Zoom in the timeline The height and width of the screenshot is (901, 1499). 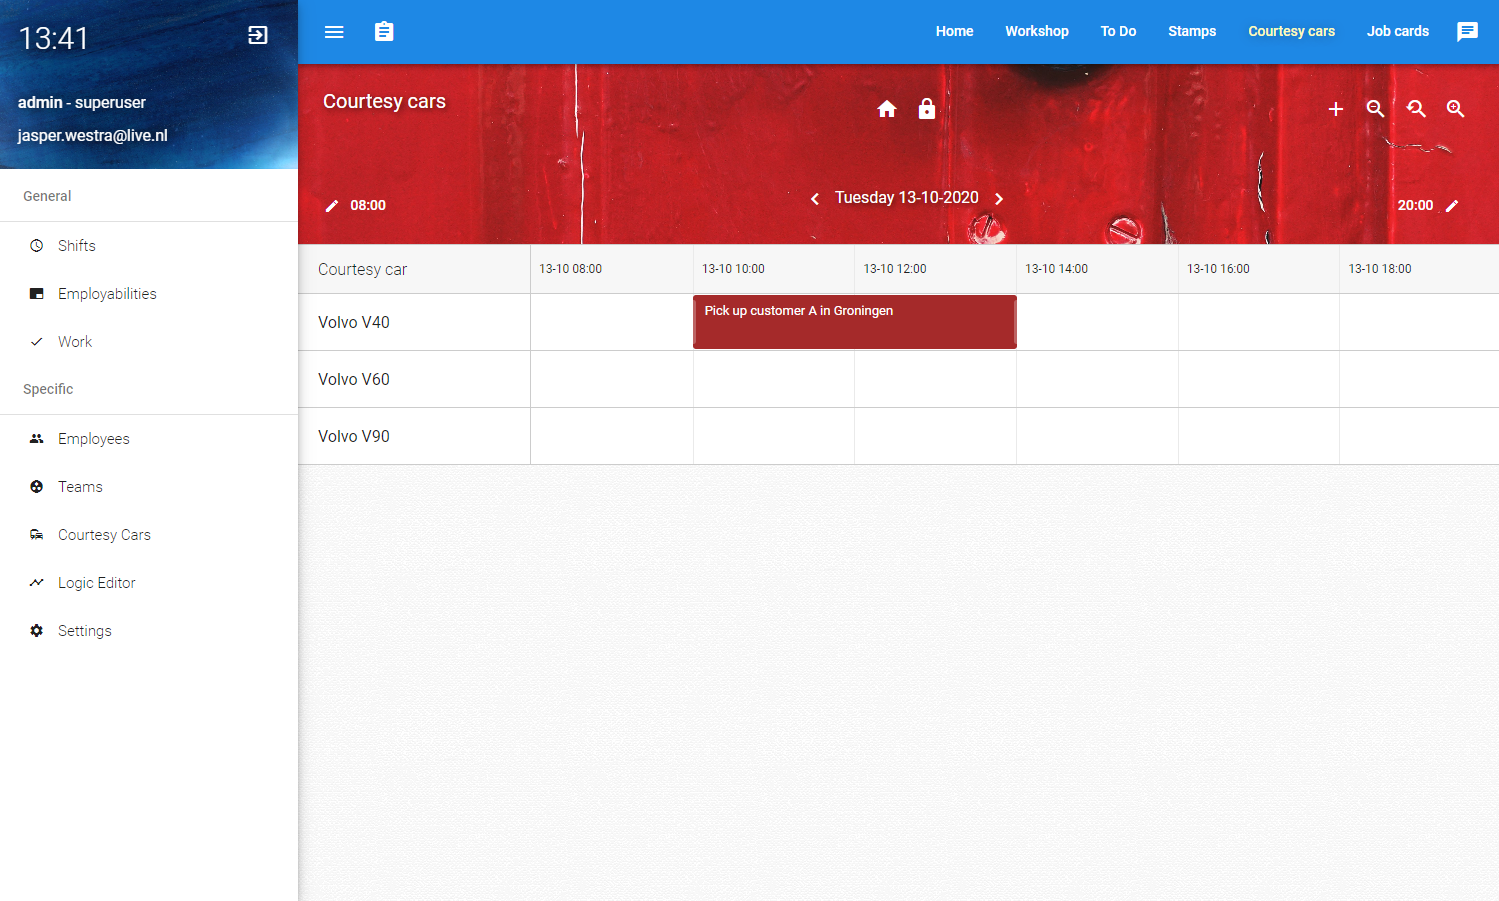point(1456,109)
